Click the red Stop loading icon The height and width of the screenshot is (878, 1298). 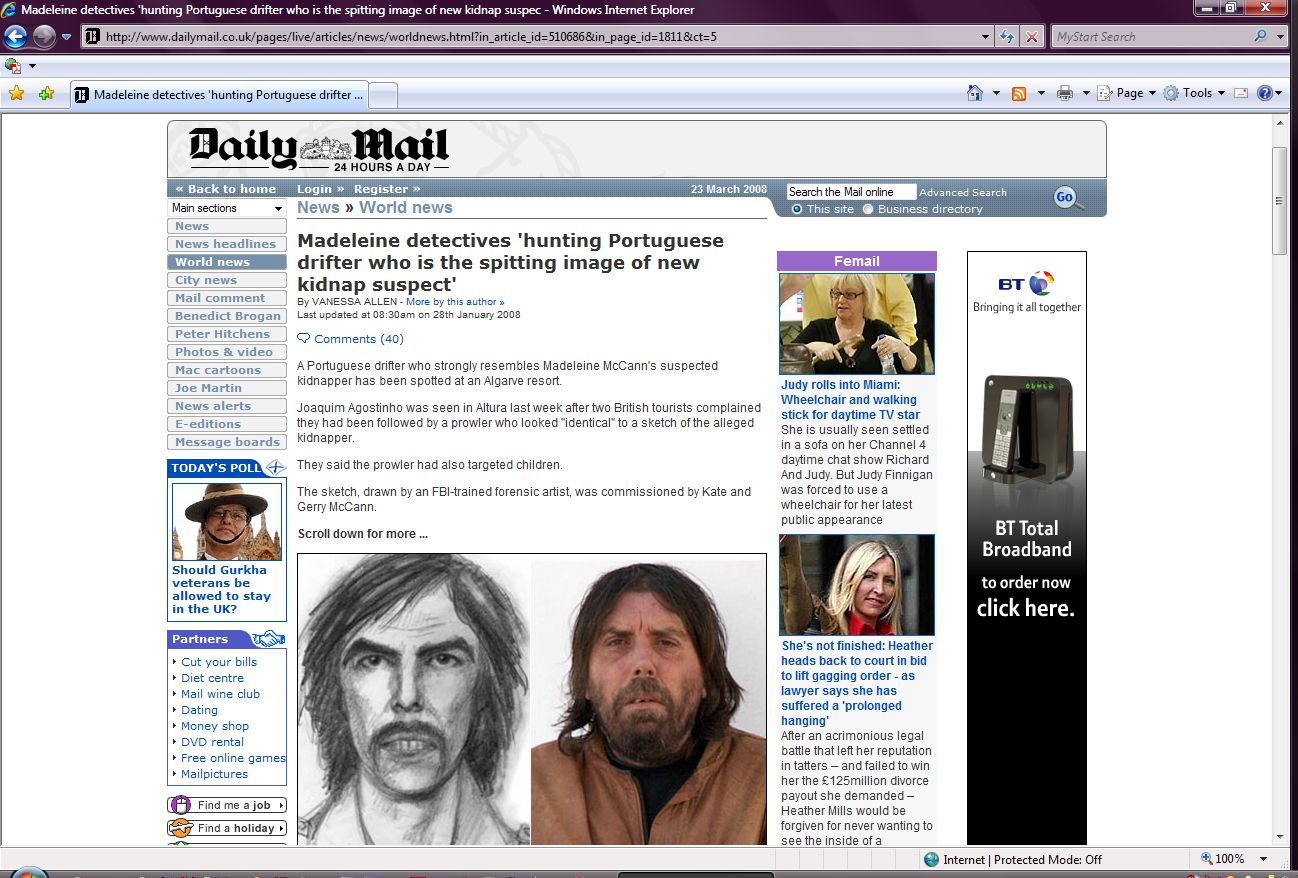[1032, 37]
